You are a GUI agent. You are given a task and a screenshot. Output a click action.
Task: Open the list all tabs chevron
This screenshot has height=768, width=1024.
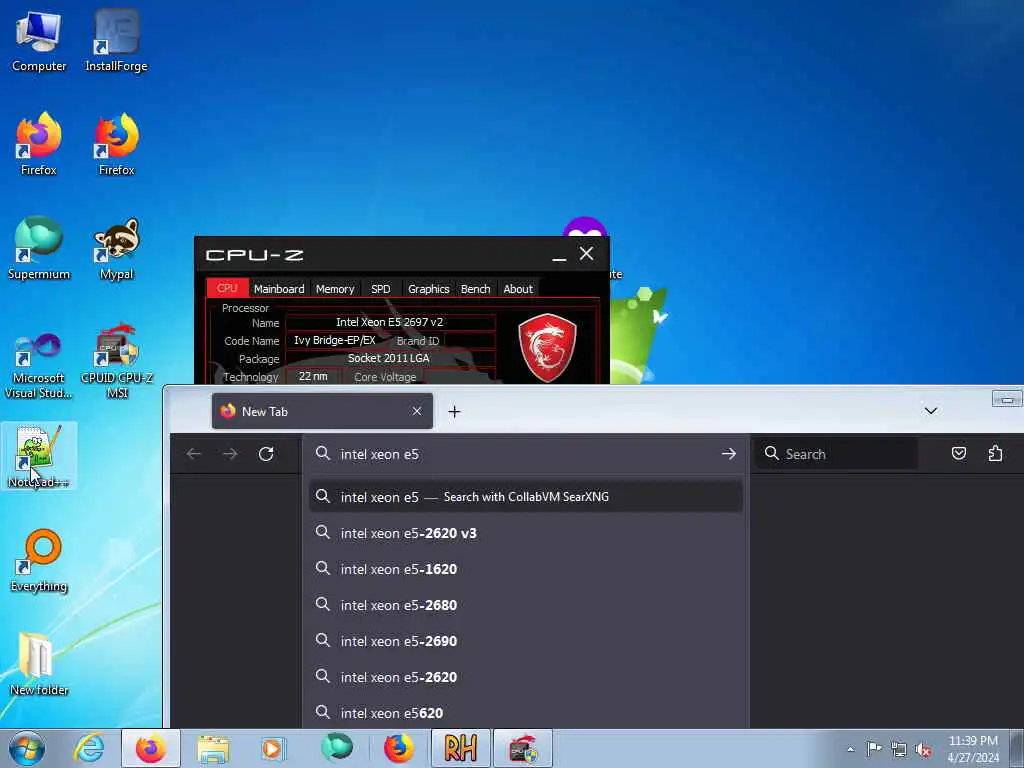click(x=931, y=411)
